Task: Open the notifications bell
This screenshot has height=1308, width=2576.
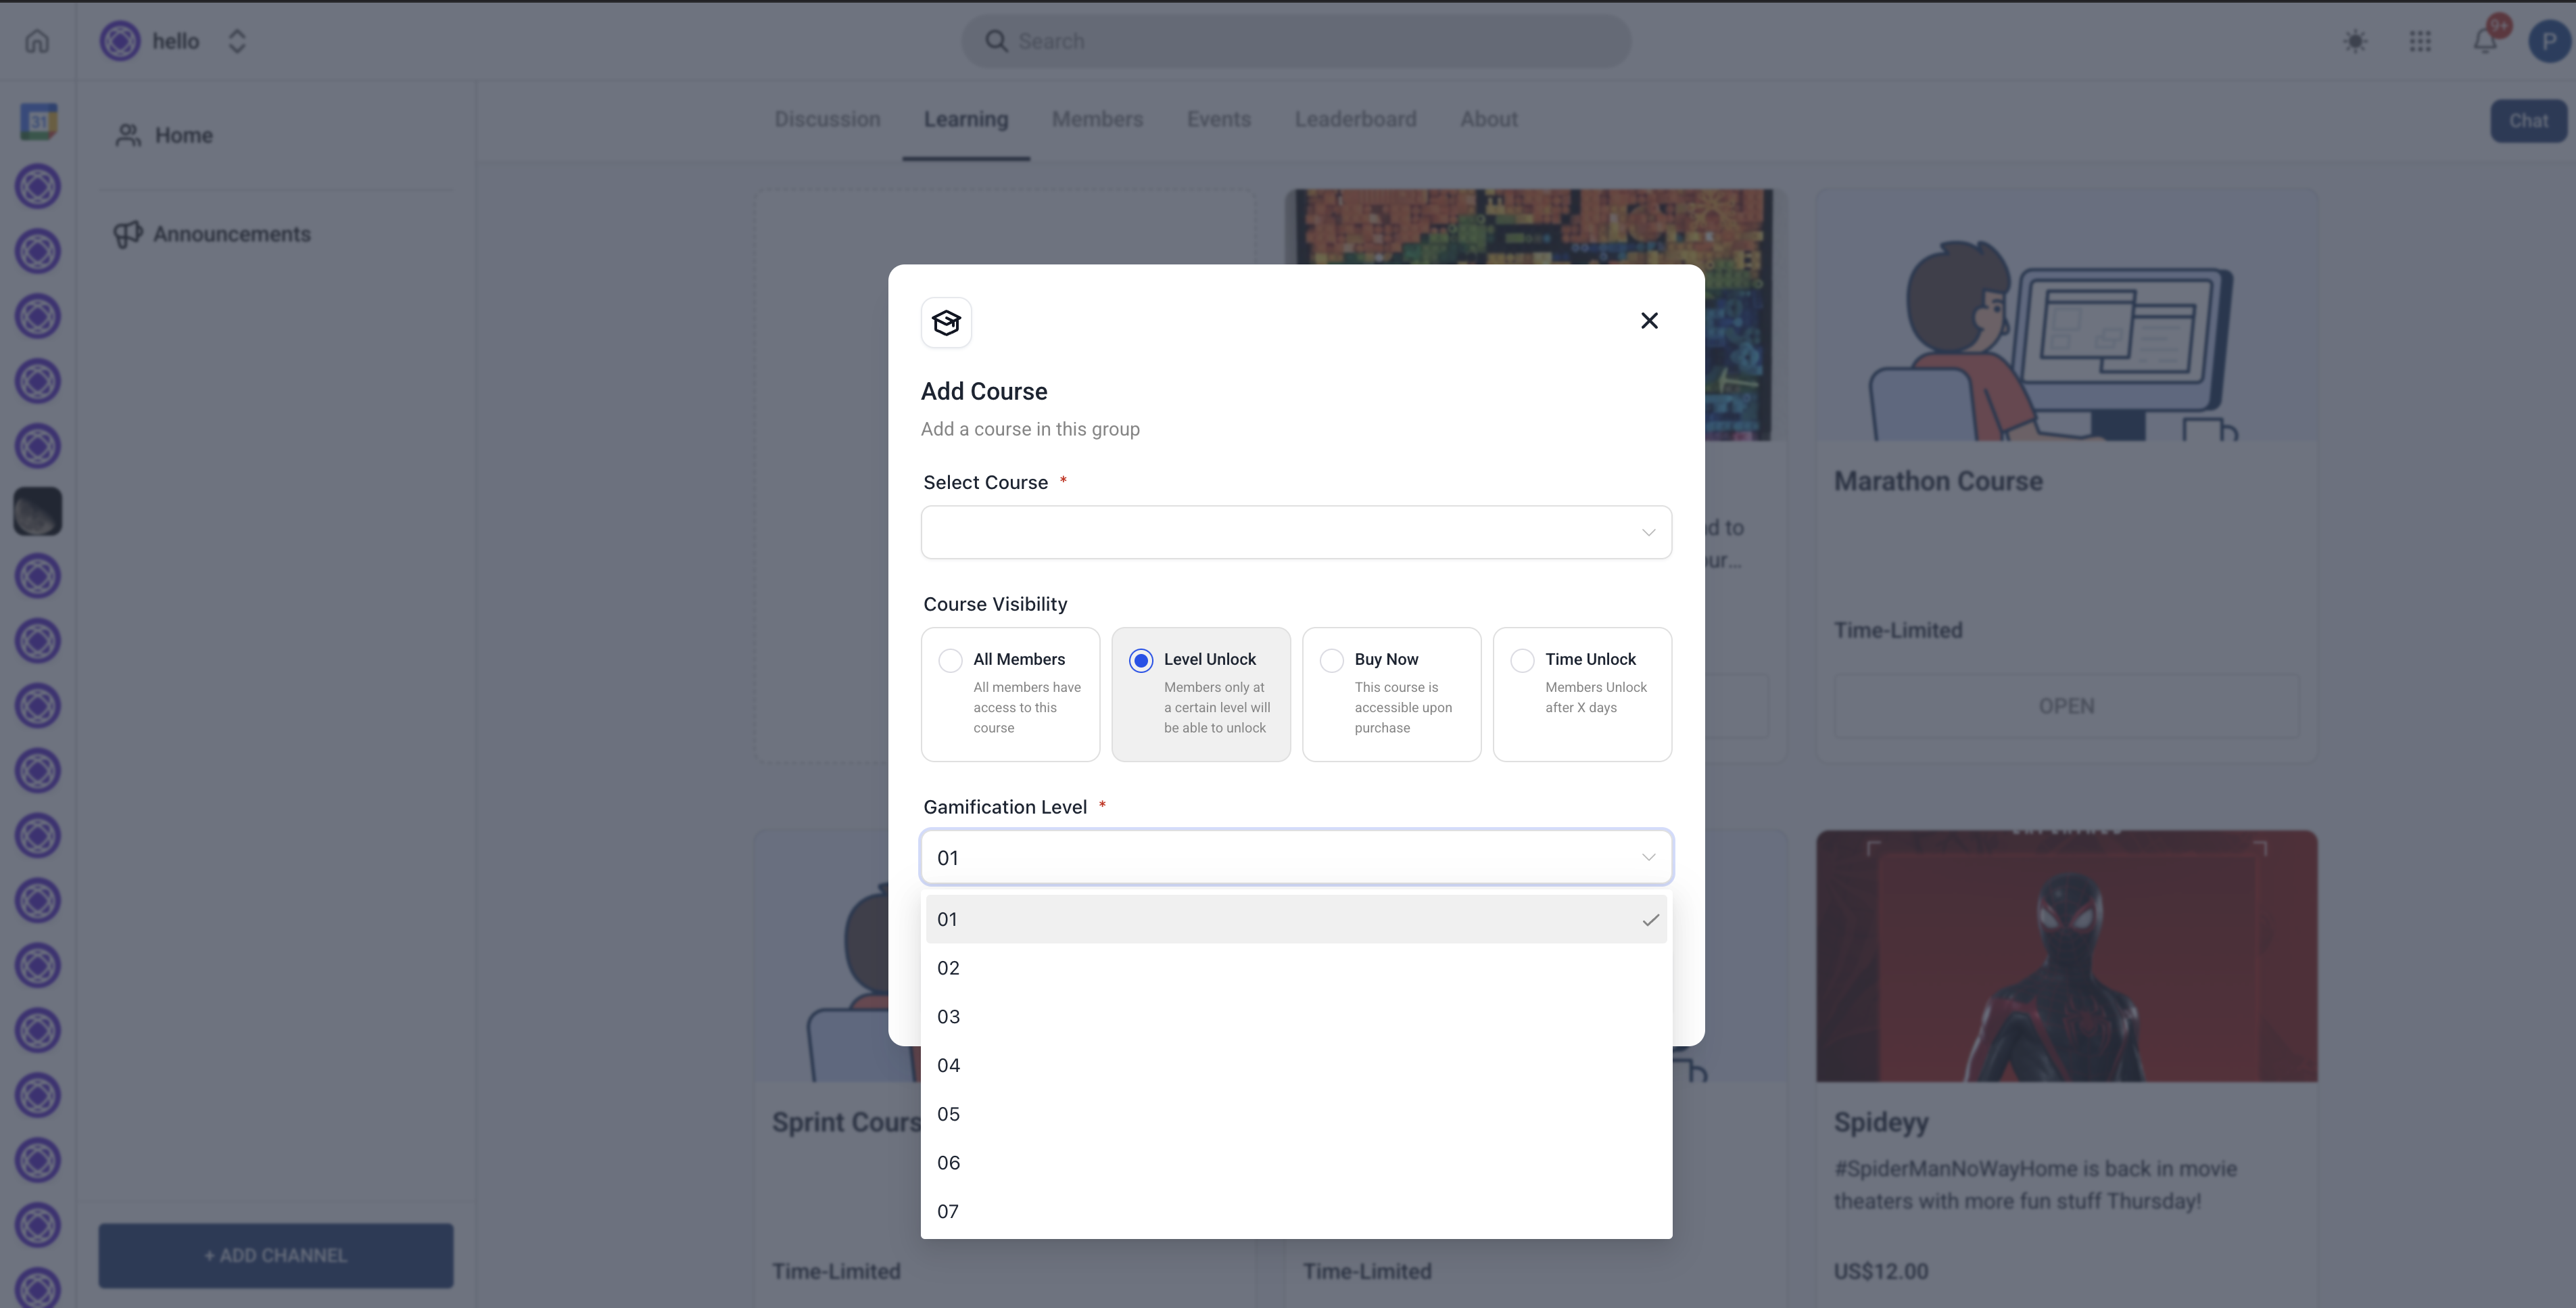Action: 2485,41
